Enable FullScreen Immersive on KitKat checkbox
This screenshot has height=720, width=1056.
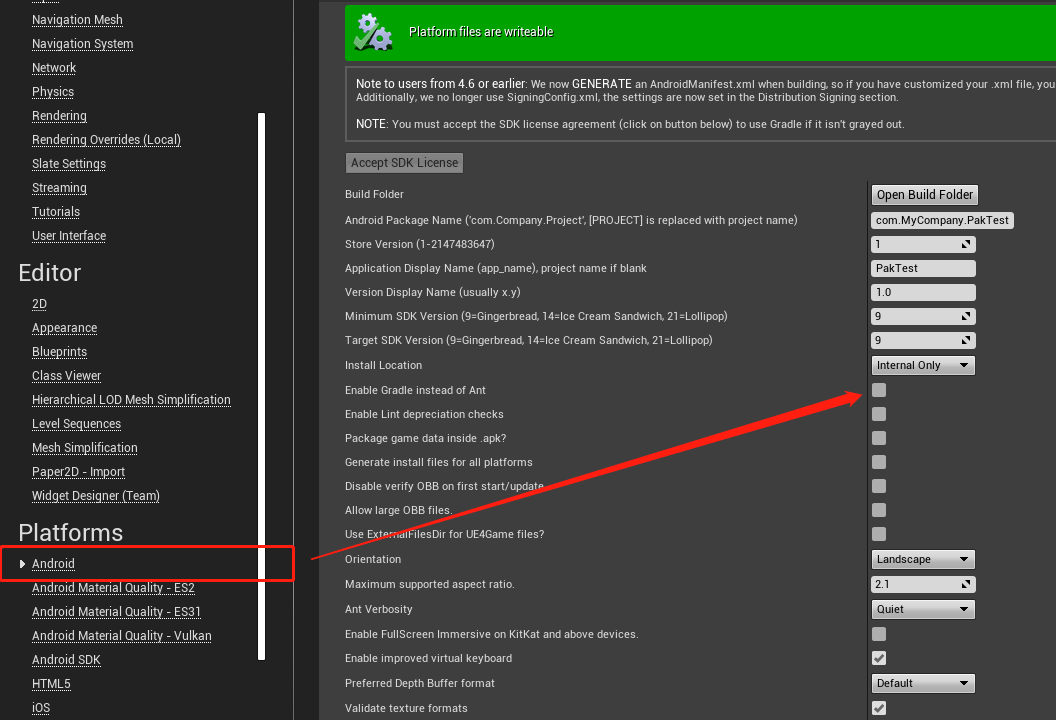[x=879, y=634]
